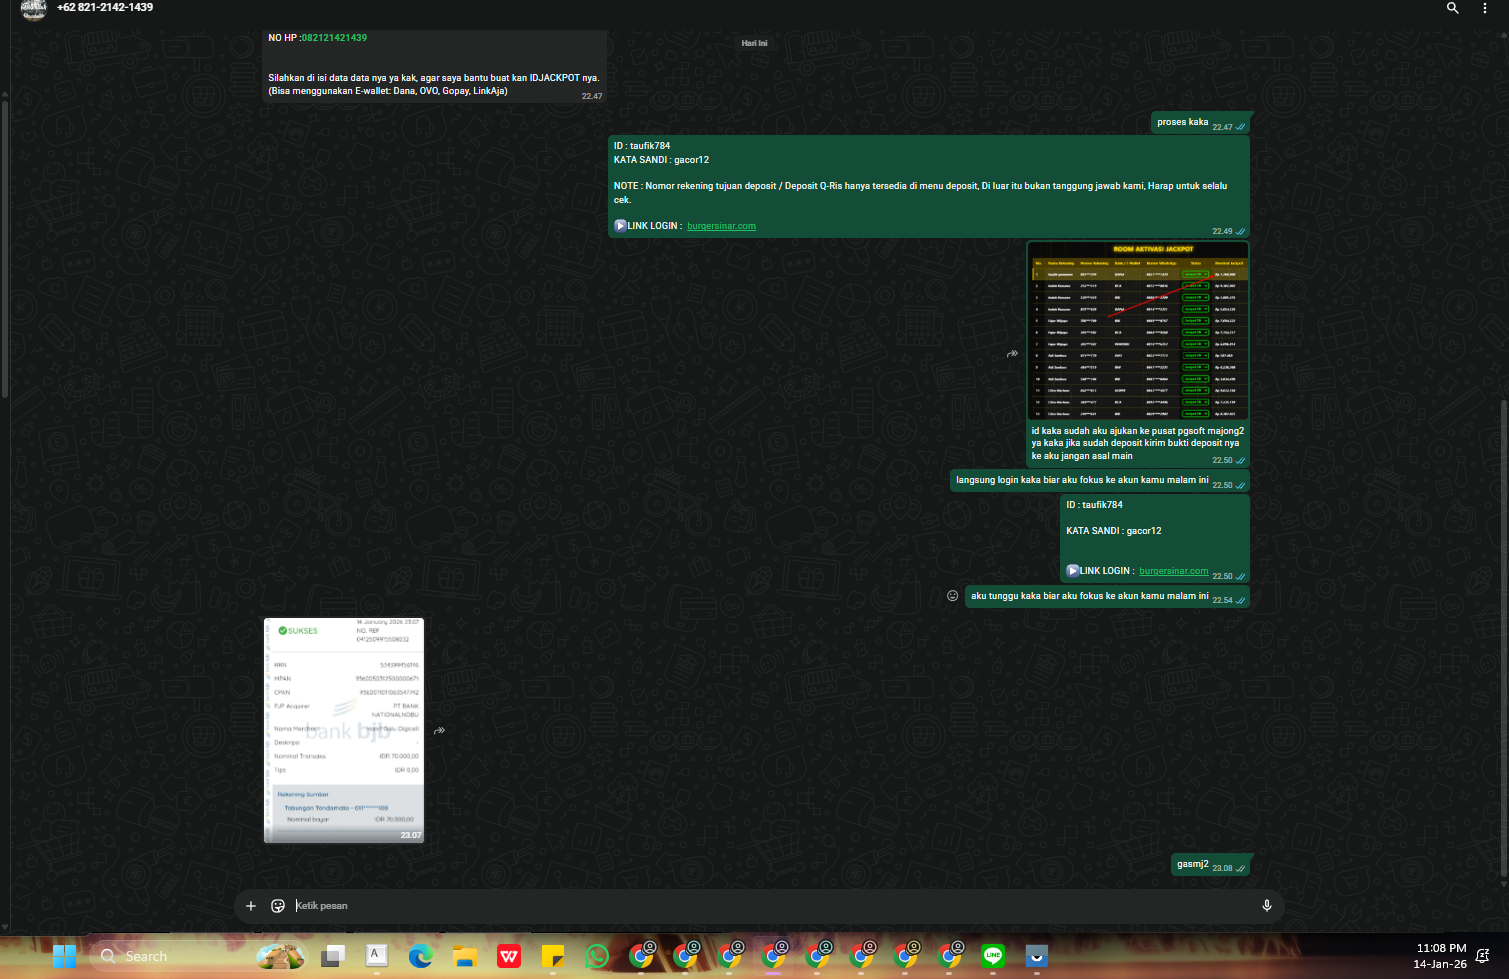
Task: Start a voice message recording
Action: (x=1267, y=906)
